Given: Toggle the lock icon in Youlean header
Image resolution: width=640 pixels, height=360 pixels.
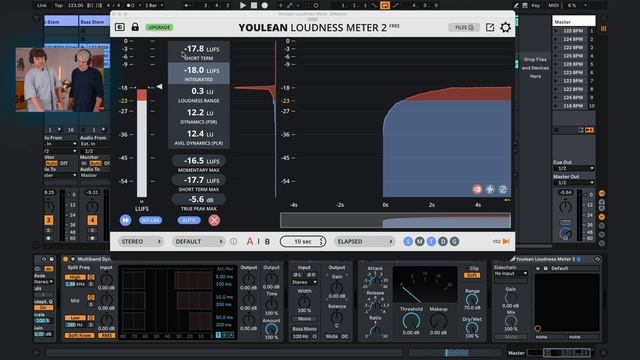Looking at the screenshot, I should click(x=135, y=27).
